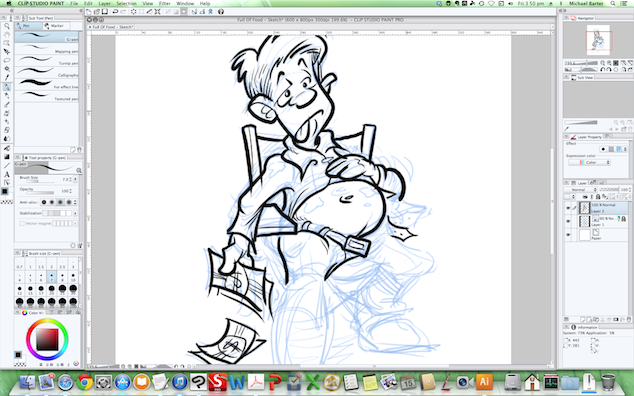Select the Lasso selection tool
Viewport: 634px width, 396px height.
click(7, 60)
